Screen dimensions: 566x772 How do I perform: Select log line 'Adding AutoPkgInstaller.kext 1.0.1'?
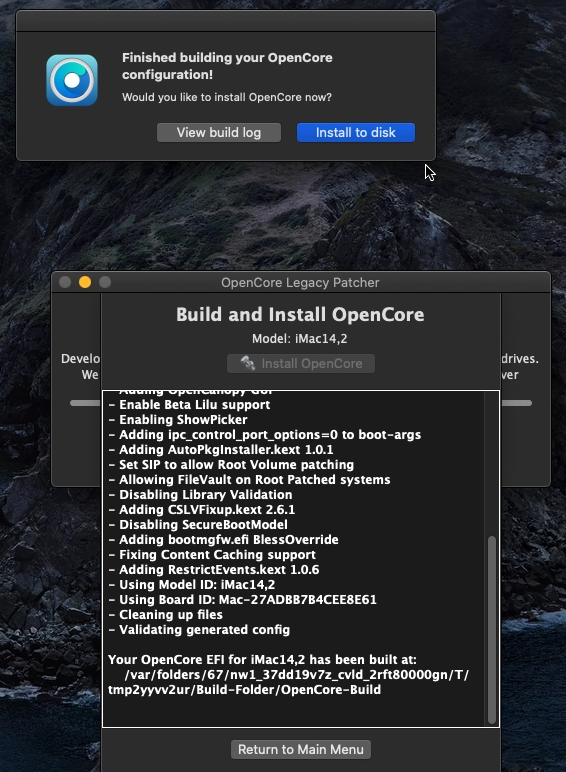221,450
